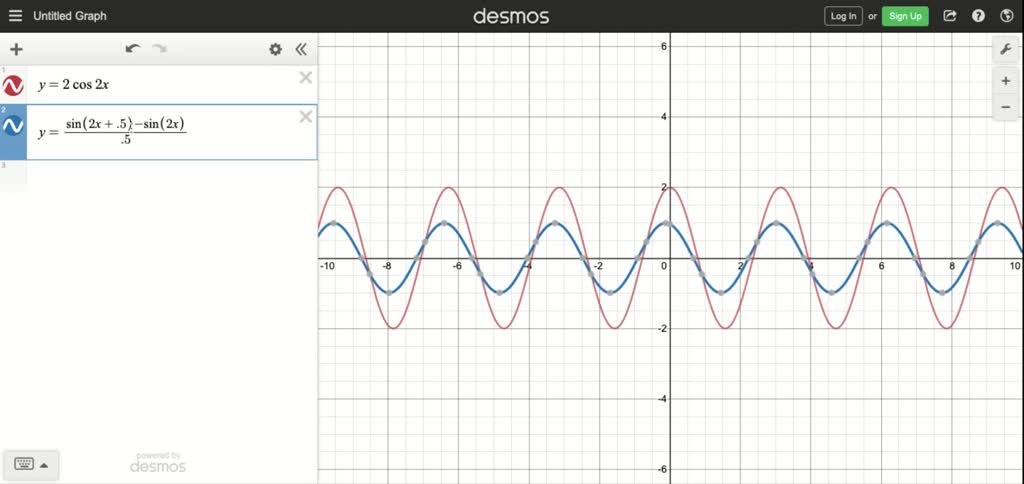Collapse the expression list panel
Screen dimensions: 1024x484
point(301,49)
